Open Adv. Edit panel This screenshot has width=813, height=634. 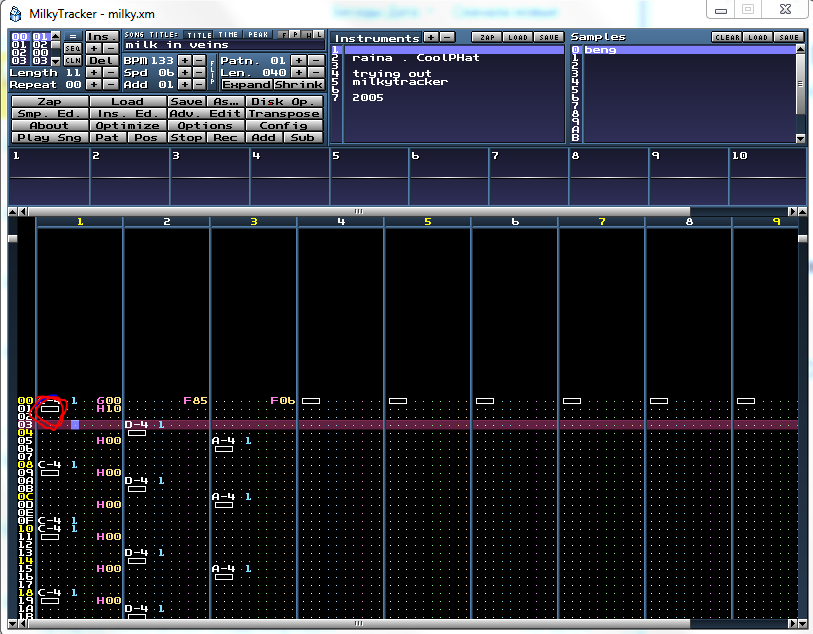206,114
